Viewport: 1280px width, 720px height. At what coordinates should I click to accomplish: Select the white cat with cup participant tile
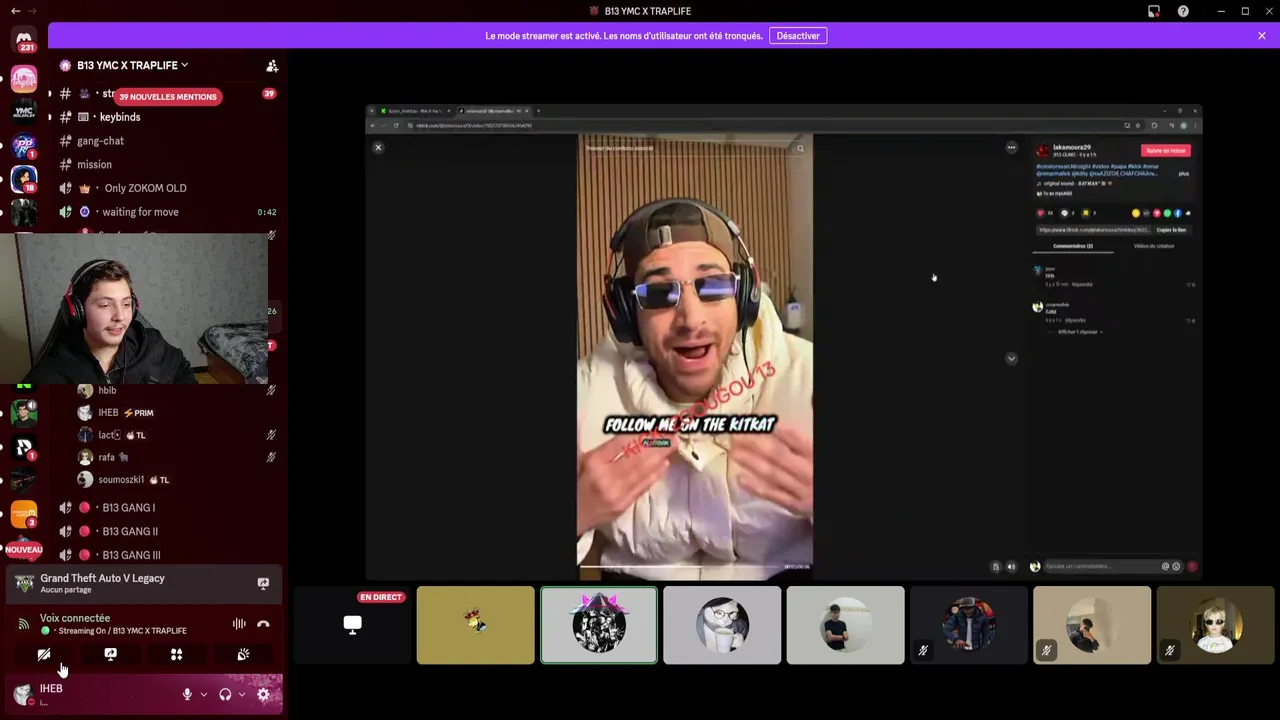pos(722,625)
